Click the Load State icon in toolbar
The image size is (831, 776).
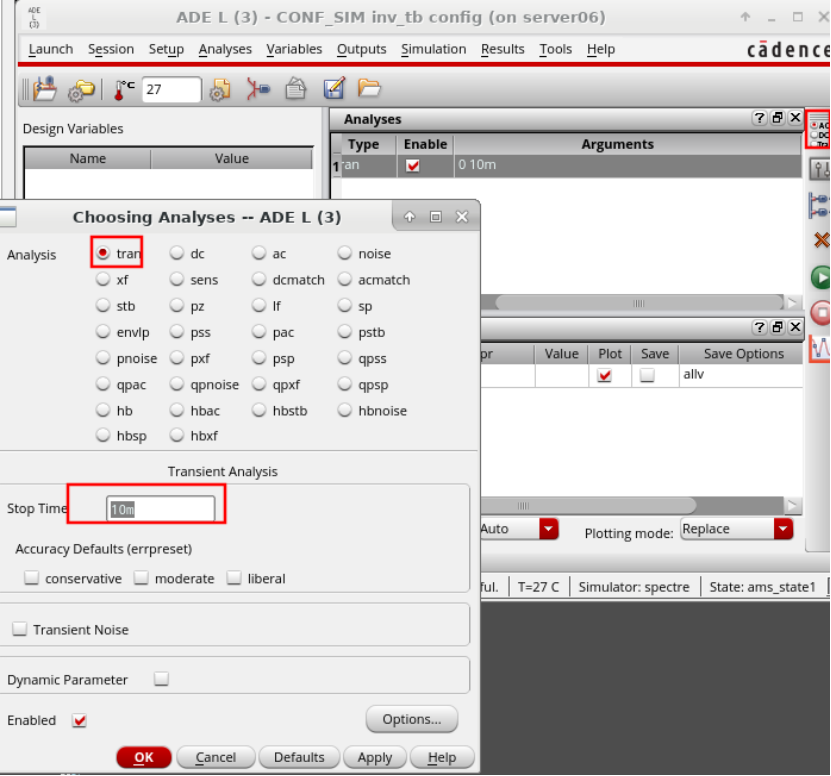pyautogui.click(x=370, y=90)
